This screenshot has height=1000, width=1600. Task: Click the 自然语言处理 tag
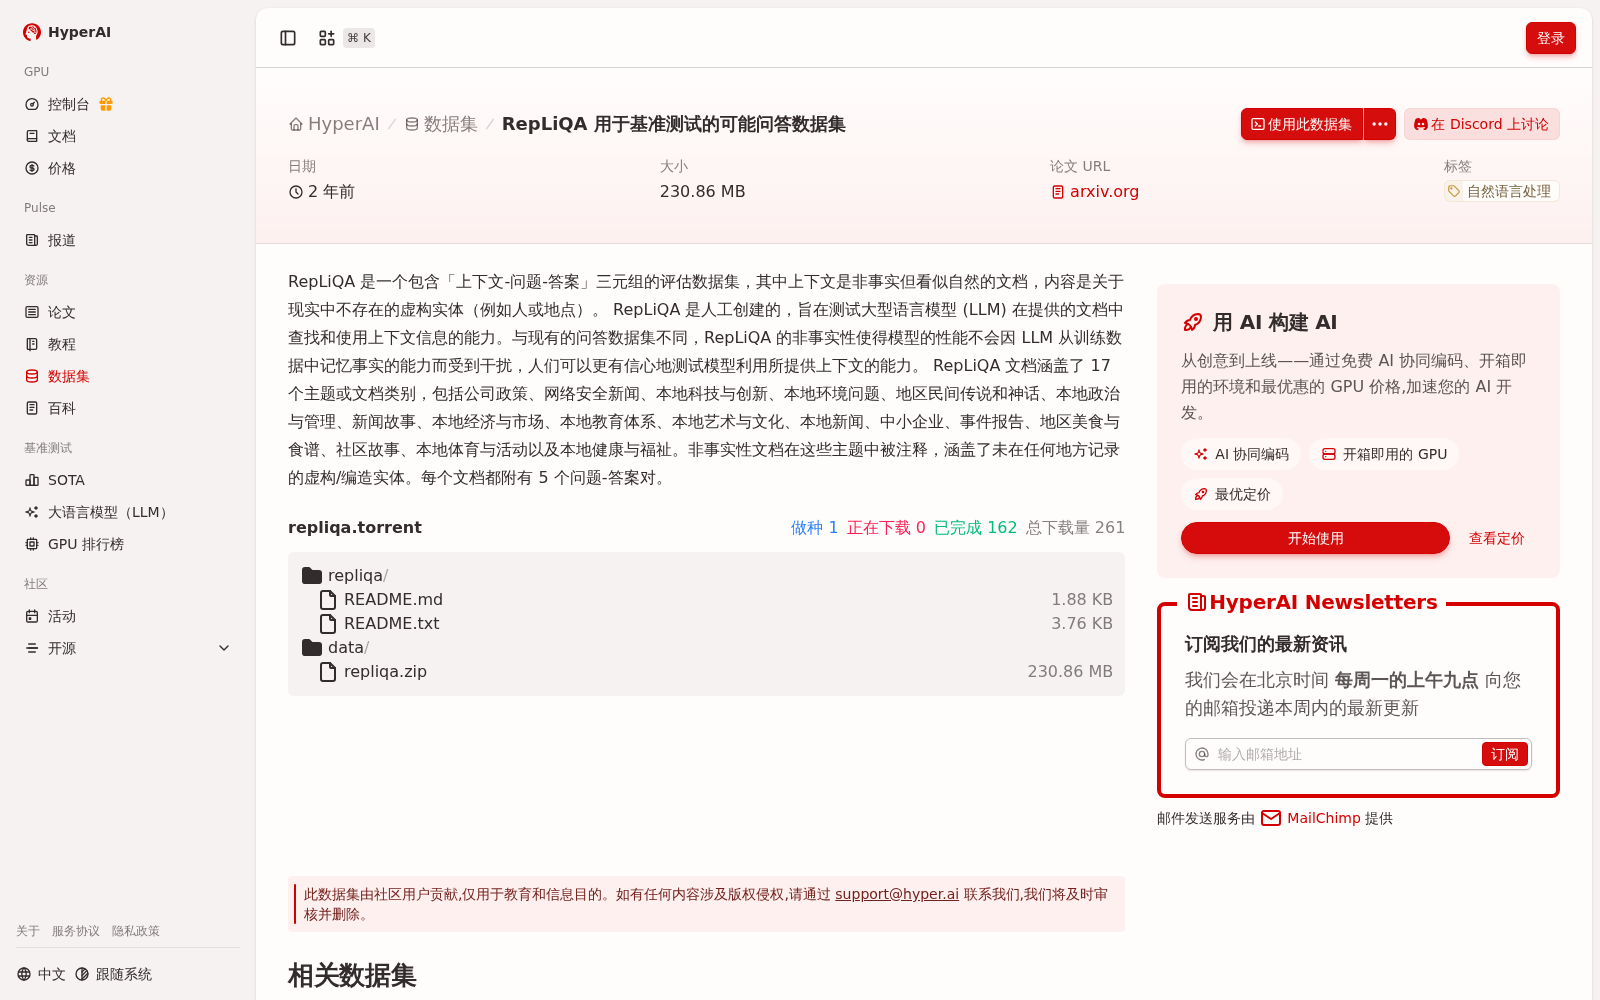(x=1501, y=191)
